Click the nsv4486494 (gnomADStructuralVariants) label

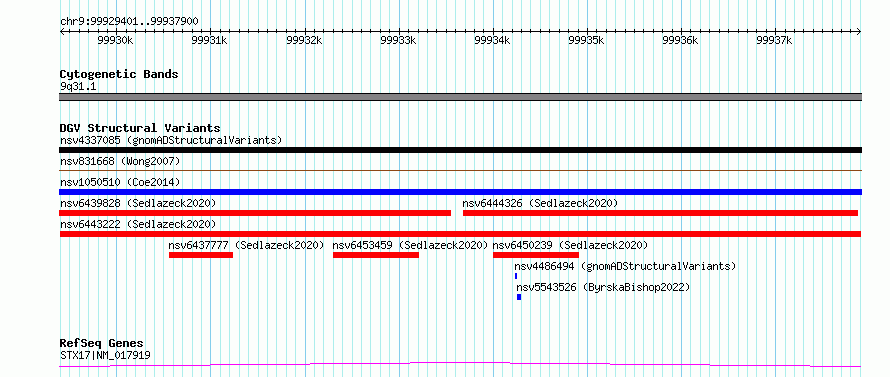[x=625, y=266]
